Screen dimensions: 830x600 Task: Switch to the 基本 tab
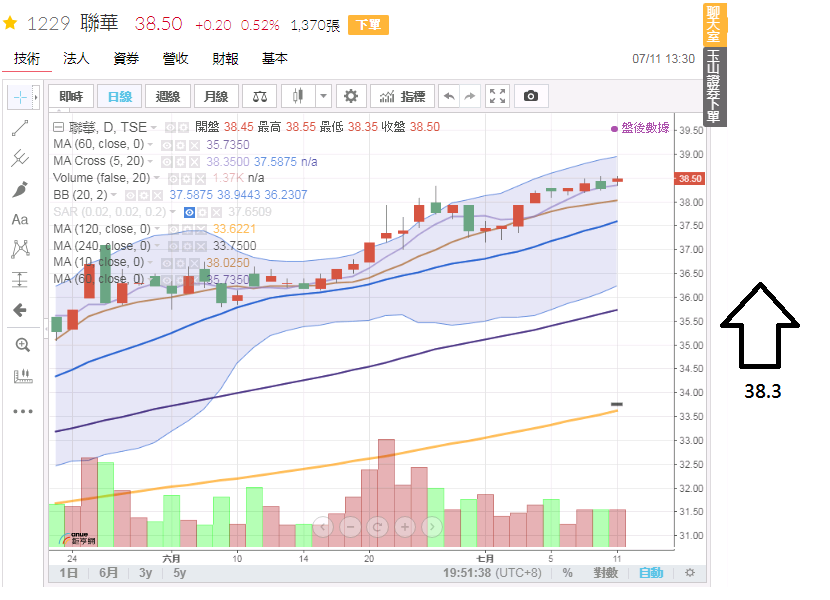click(275, 59)
